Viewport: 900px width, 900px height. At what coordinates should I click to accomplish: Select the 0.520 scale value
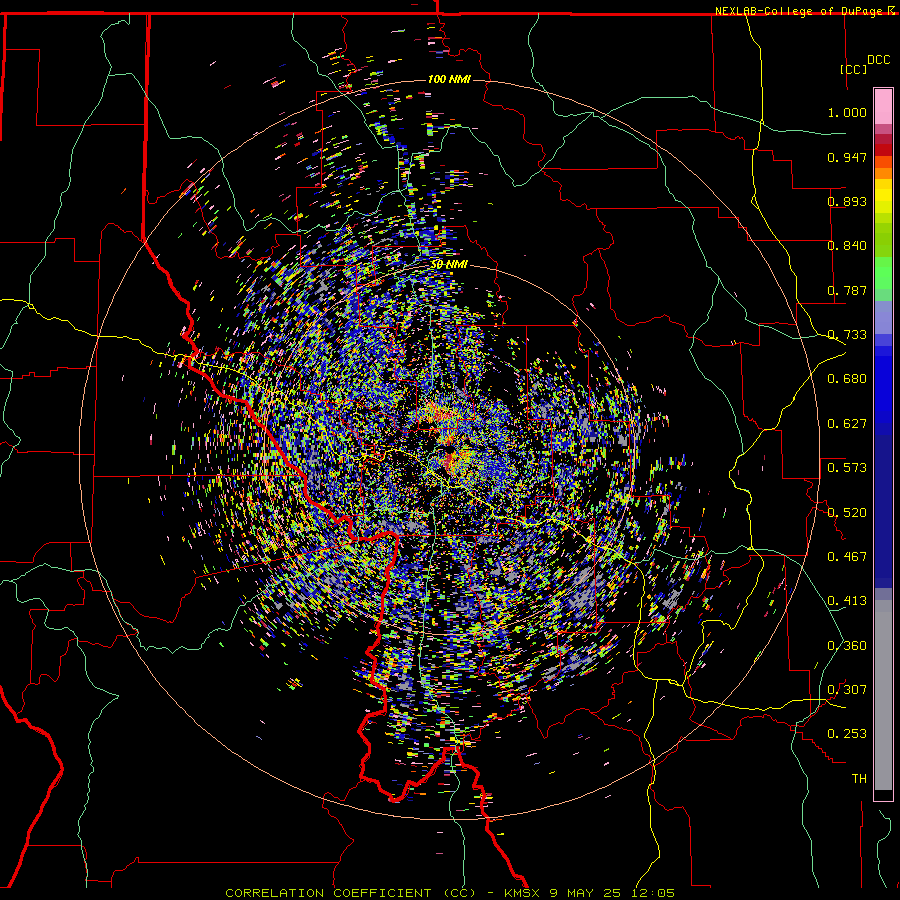pos(847,513)
